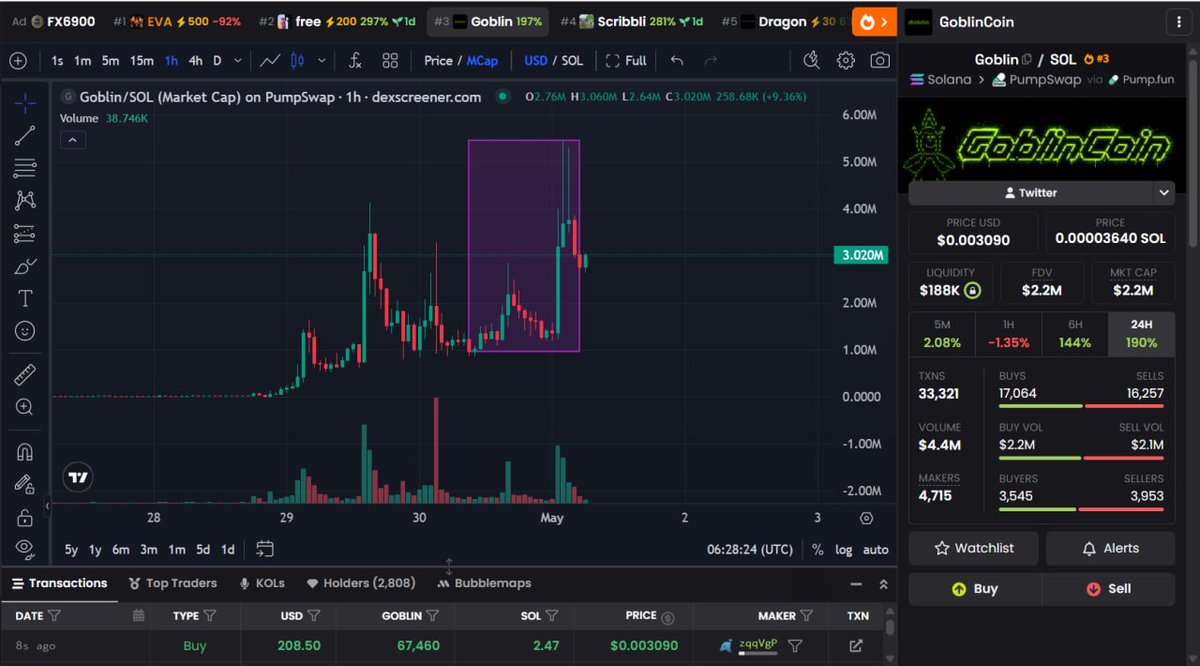Open the KOLs tab
Viewport: 1200px width, 666px height.
click(261, 583)
